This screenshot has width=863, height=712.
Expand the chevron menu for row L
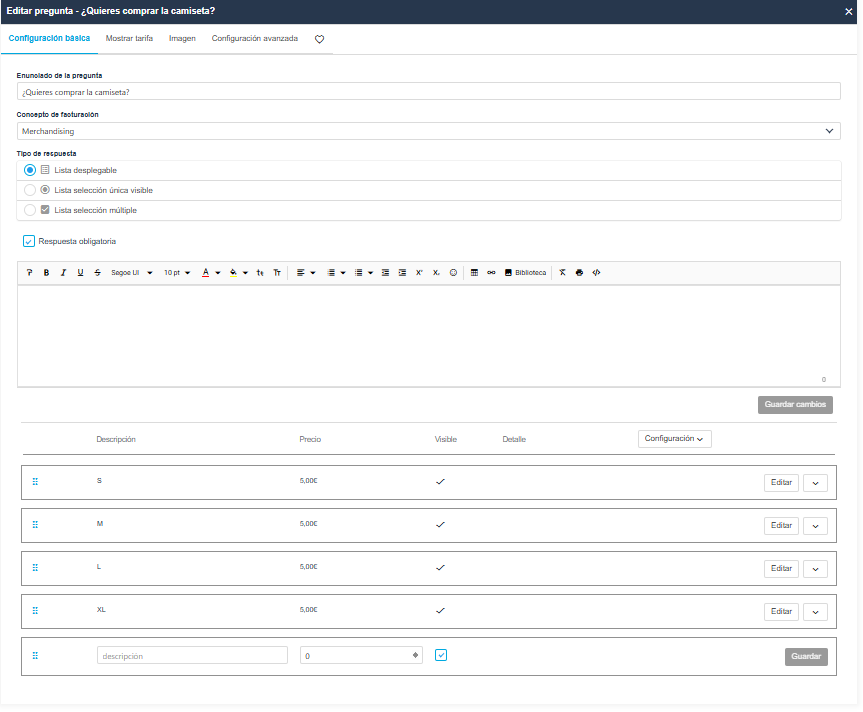tap(815, 569)
